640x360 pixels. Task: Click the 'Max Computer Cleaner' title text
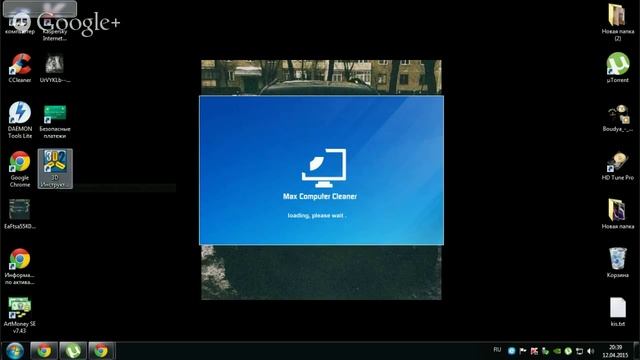[x=320, y=196]
